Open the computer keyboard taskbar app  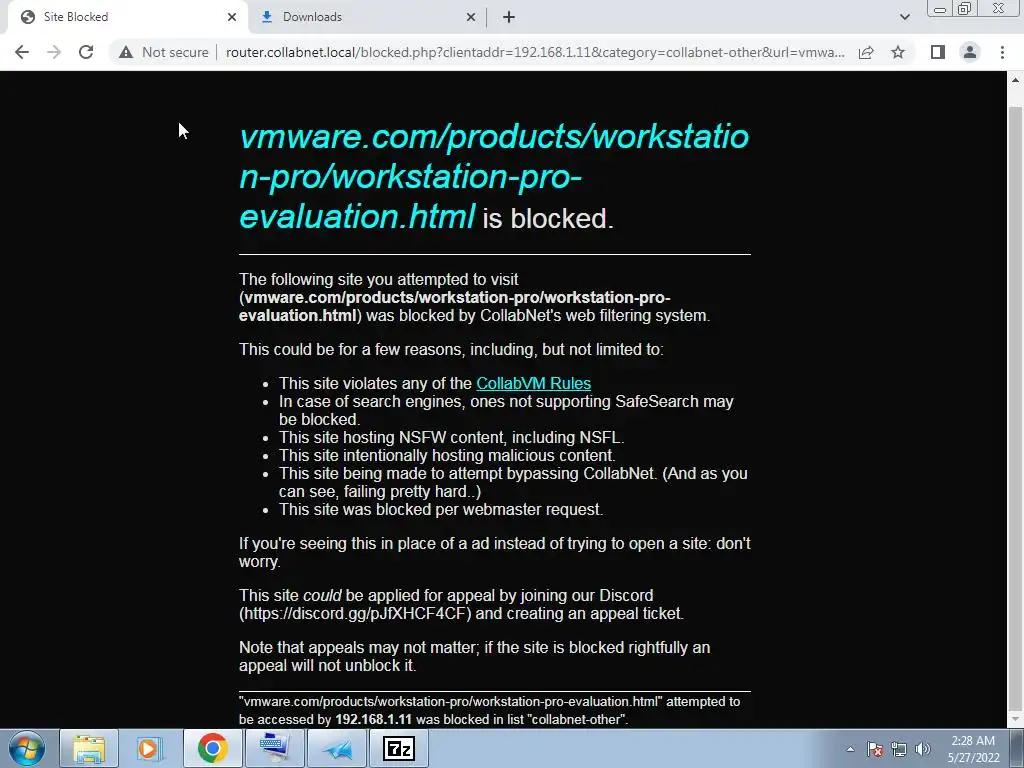274,748
